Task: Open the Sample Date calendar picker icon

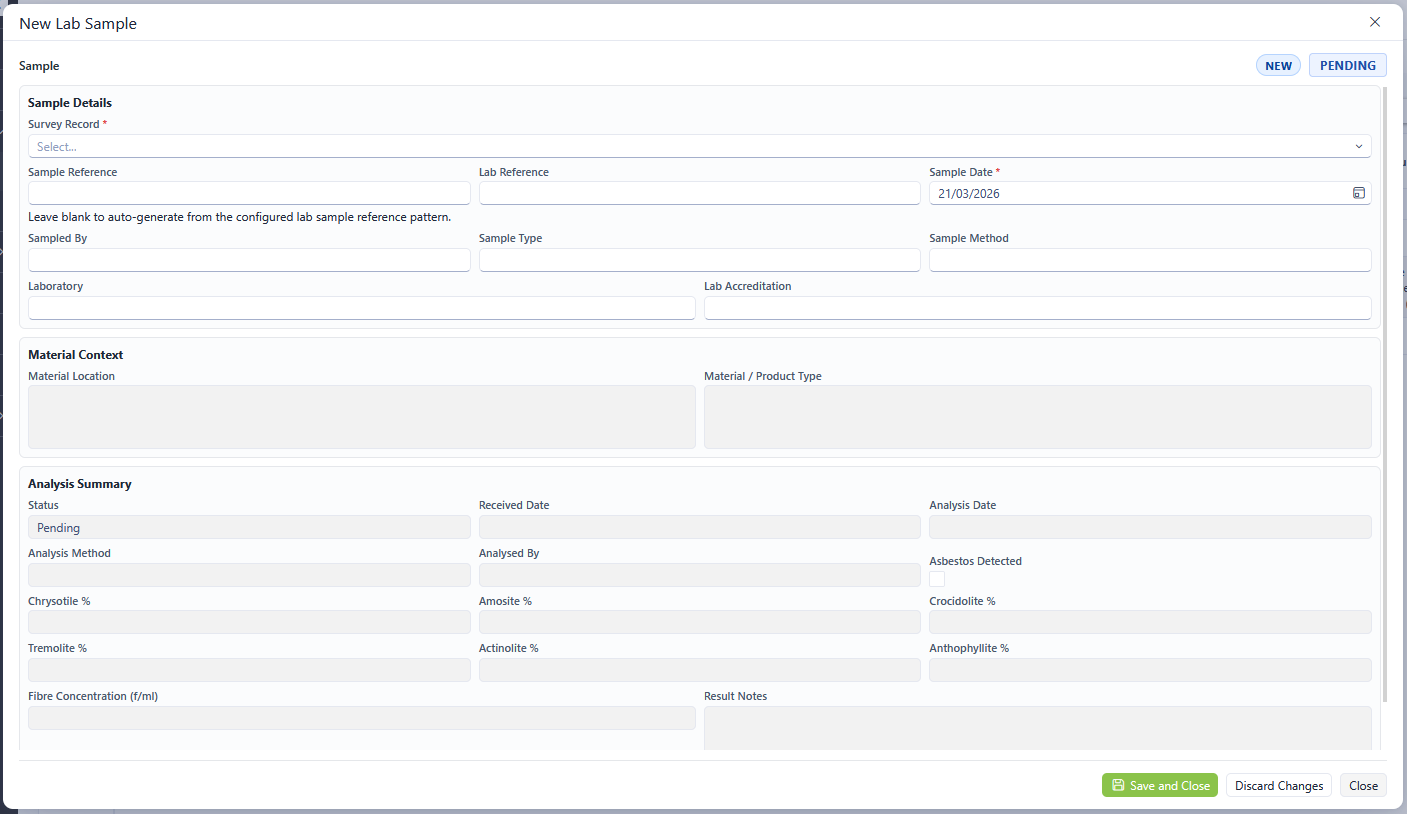Action: [x=1359, y=193]
